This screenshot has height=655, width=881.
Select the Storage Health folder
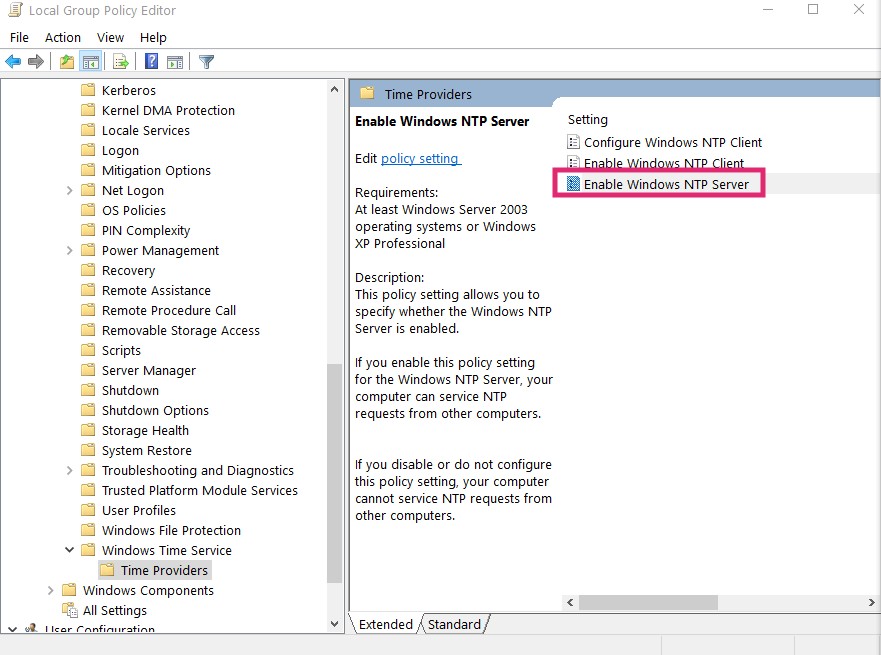point(145,430)
